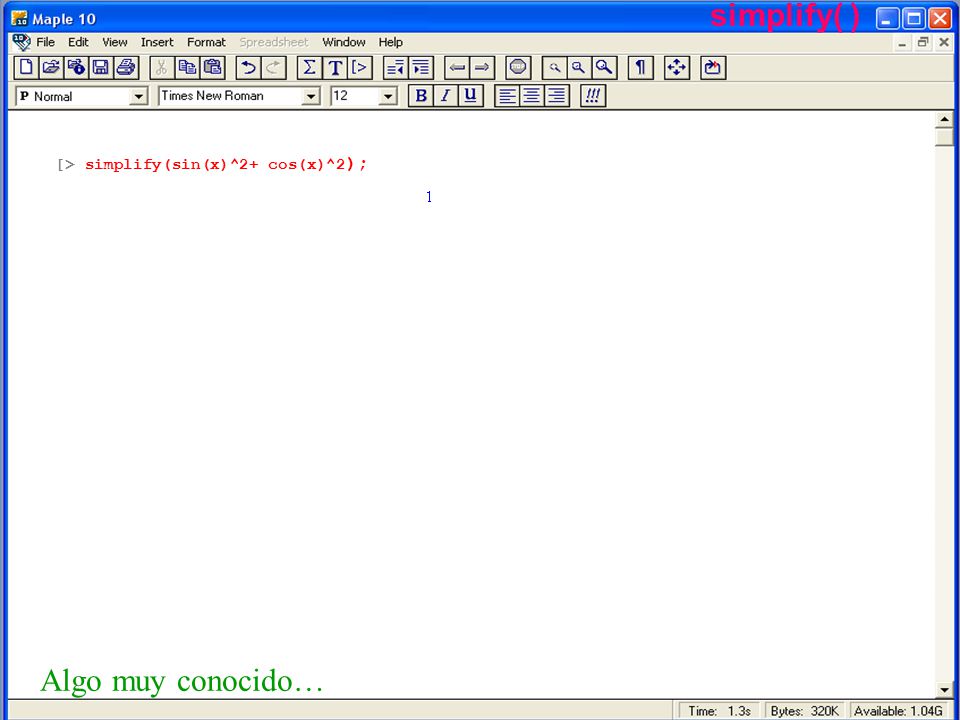Print the worksheet via printer icon

(126, 67)
